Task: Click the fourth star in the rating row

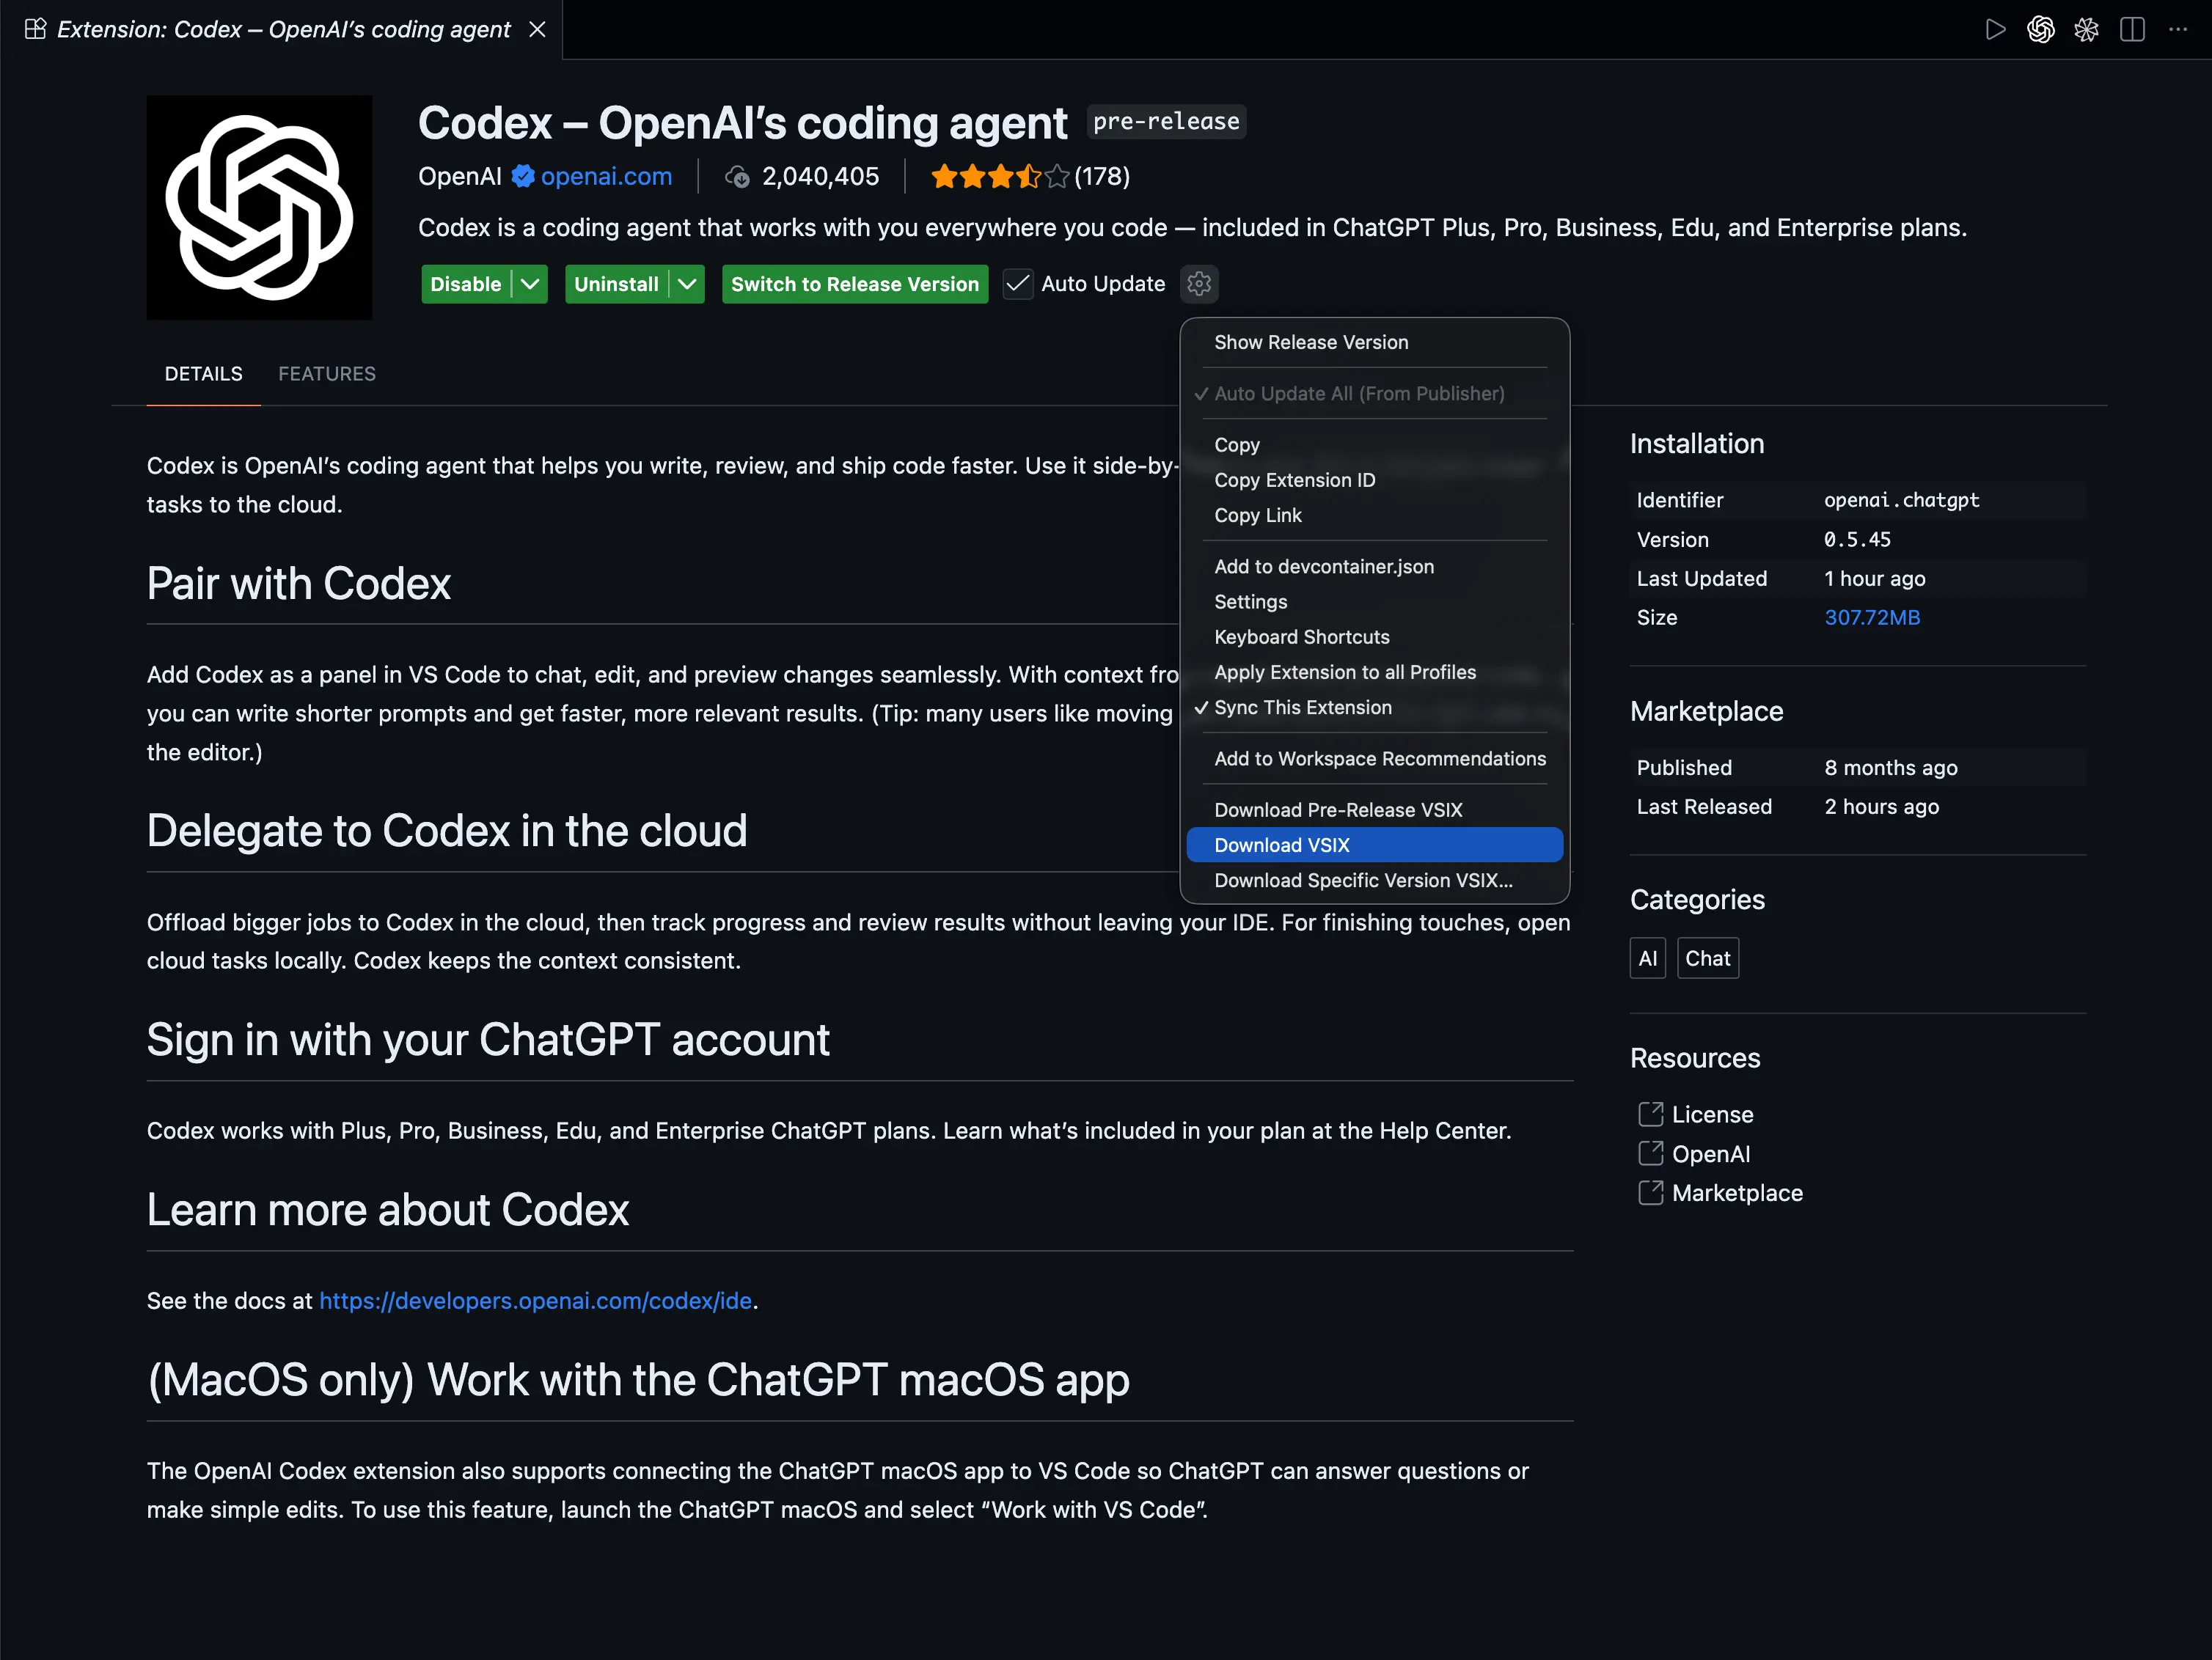Action: [x=1028, y=176]
